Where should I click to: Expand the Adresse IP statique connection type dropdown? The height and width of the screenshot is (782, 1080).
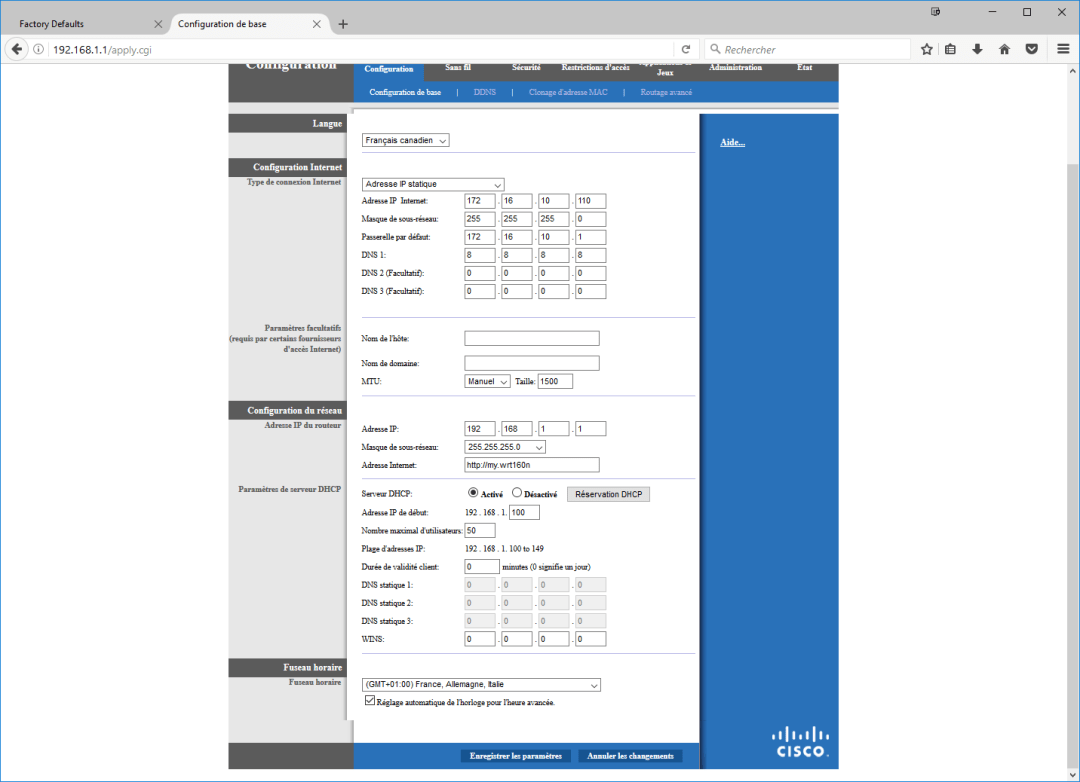(x=433, y=184)
